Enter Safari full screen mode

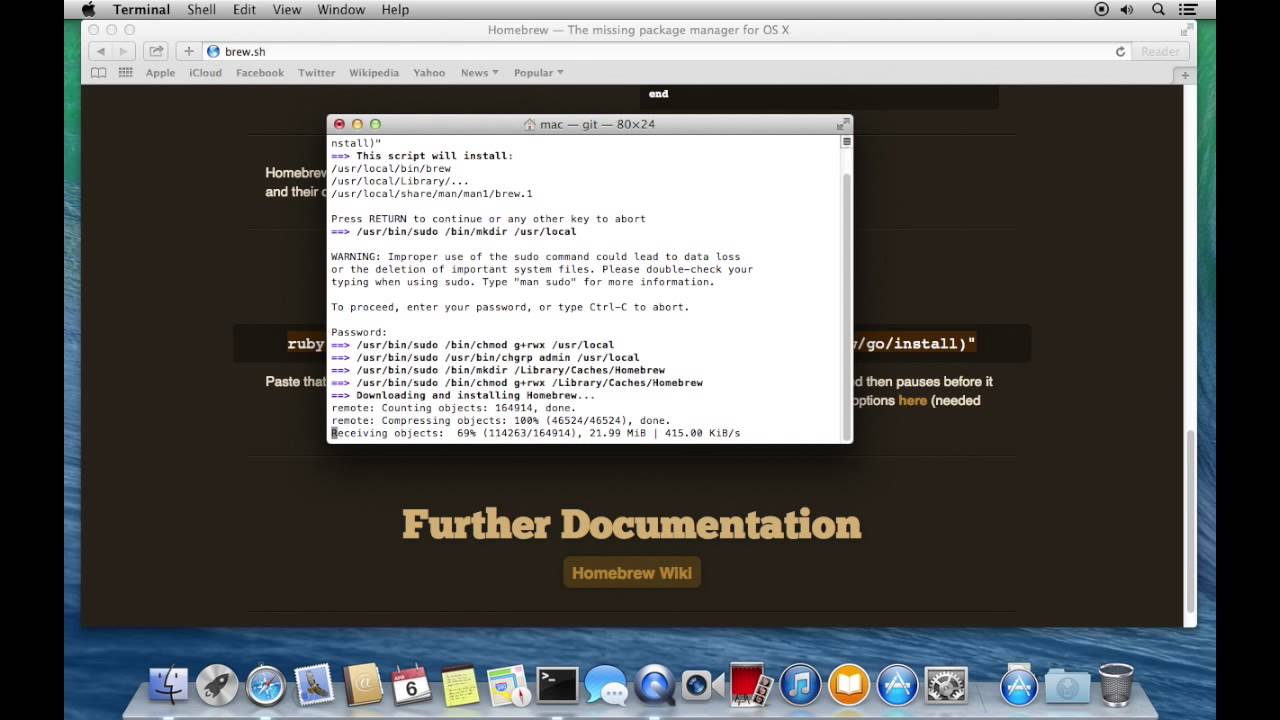[1186, 30]
